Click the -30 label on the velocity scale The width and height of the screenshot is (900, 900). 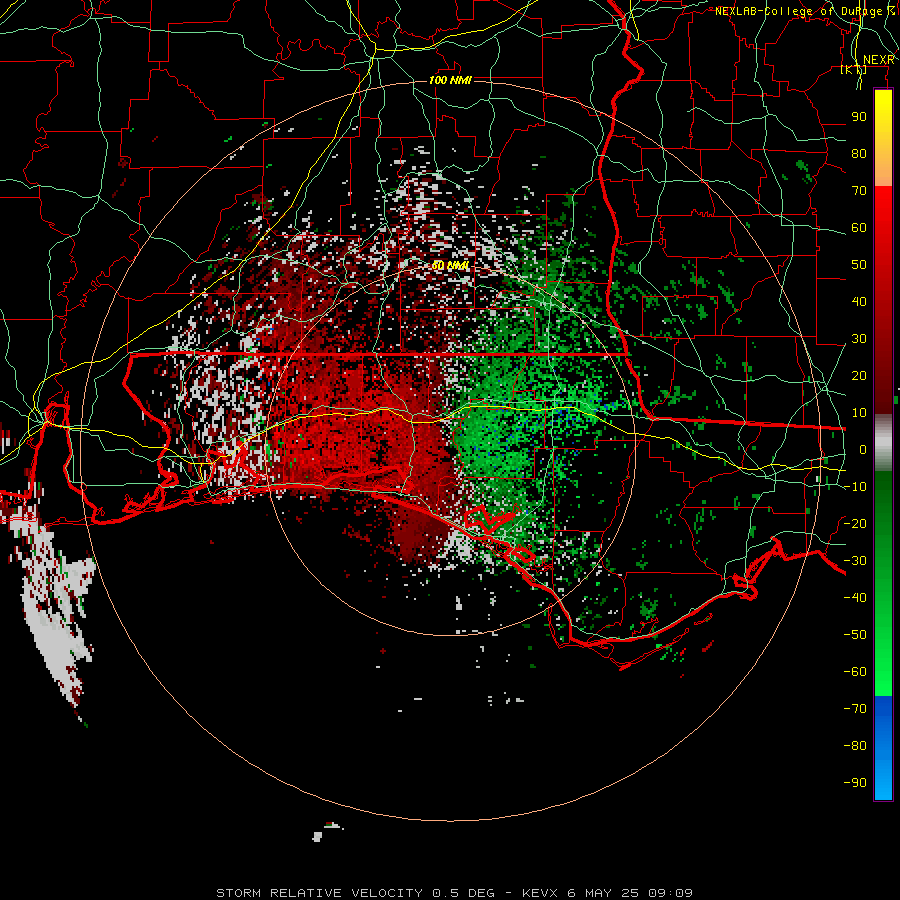pos(855,561)
